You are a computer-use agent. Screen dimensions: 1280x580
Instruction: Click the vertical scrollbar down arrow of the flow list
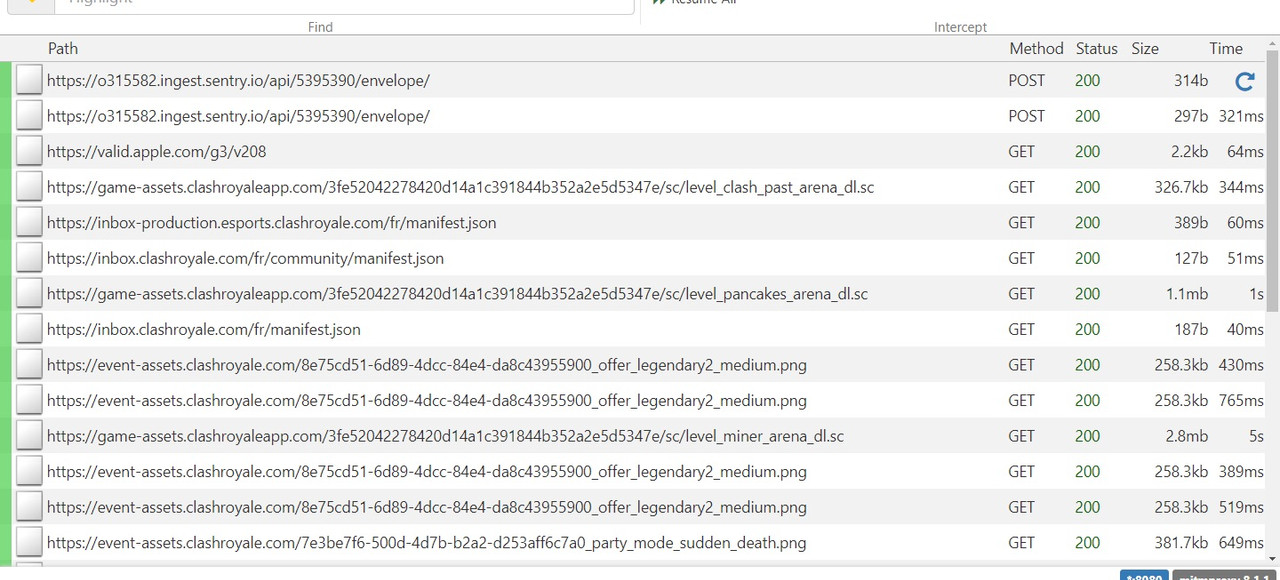coord(1273,557)
